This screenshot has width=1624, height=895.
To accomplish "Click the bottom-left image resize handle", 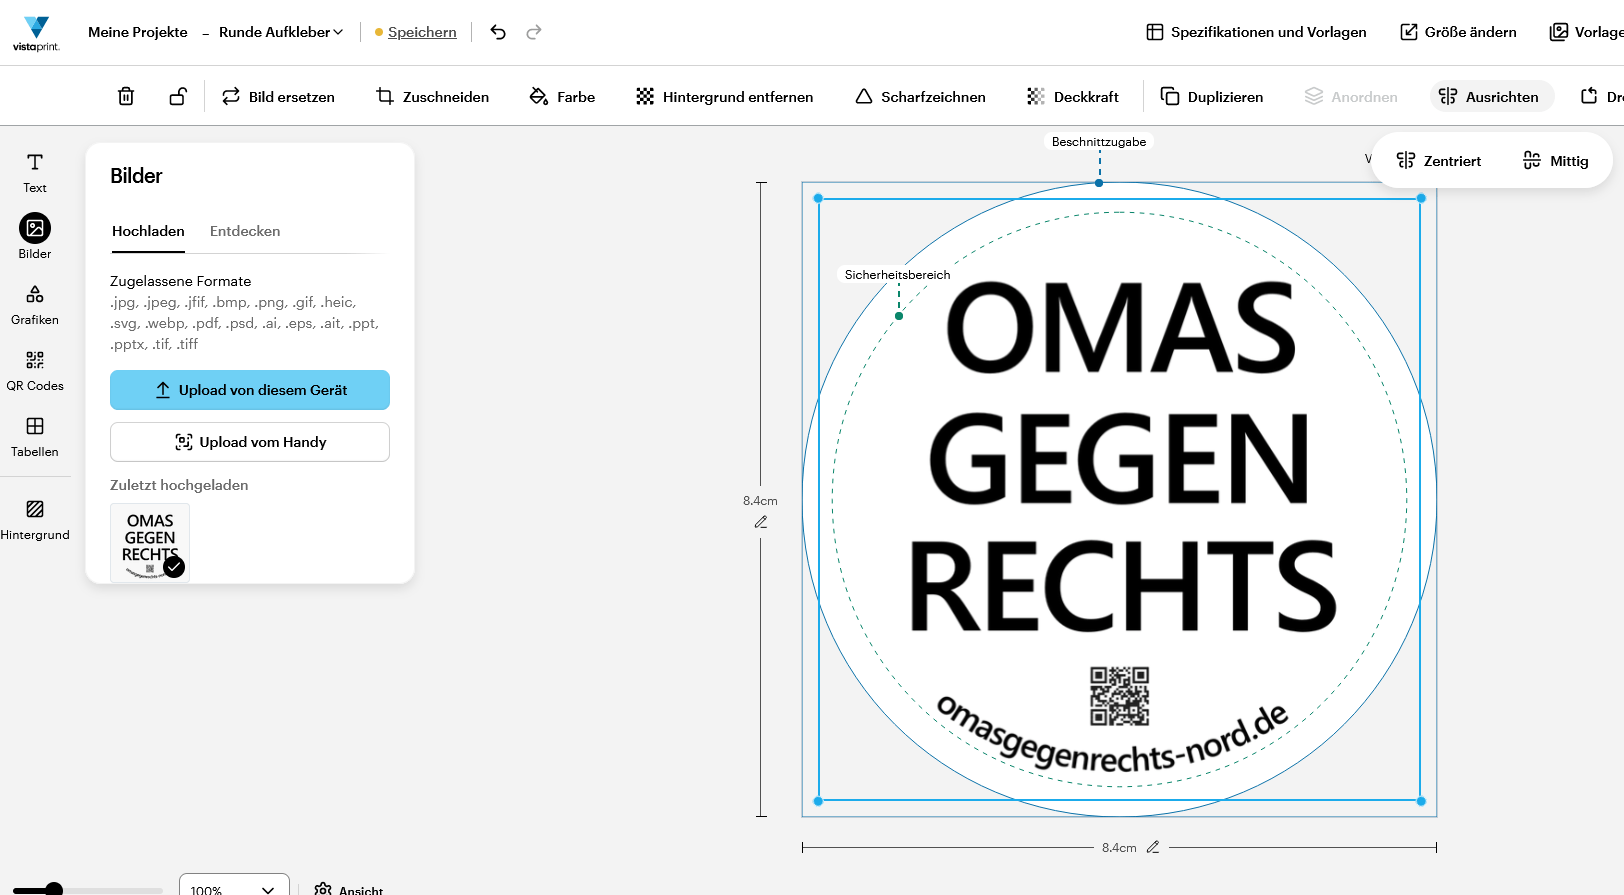I will point(818,801).
